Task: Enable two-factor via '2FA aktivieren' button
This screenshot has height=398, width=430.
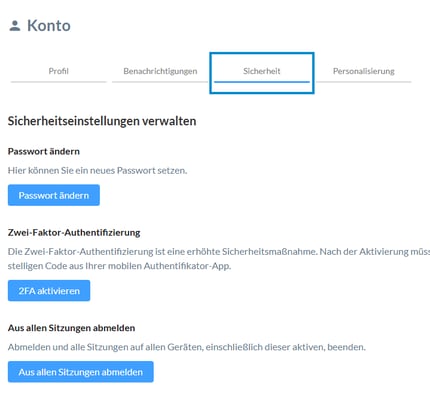Action: tap(49, 291)
